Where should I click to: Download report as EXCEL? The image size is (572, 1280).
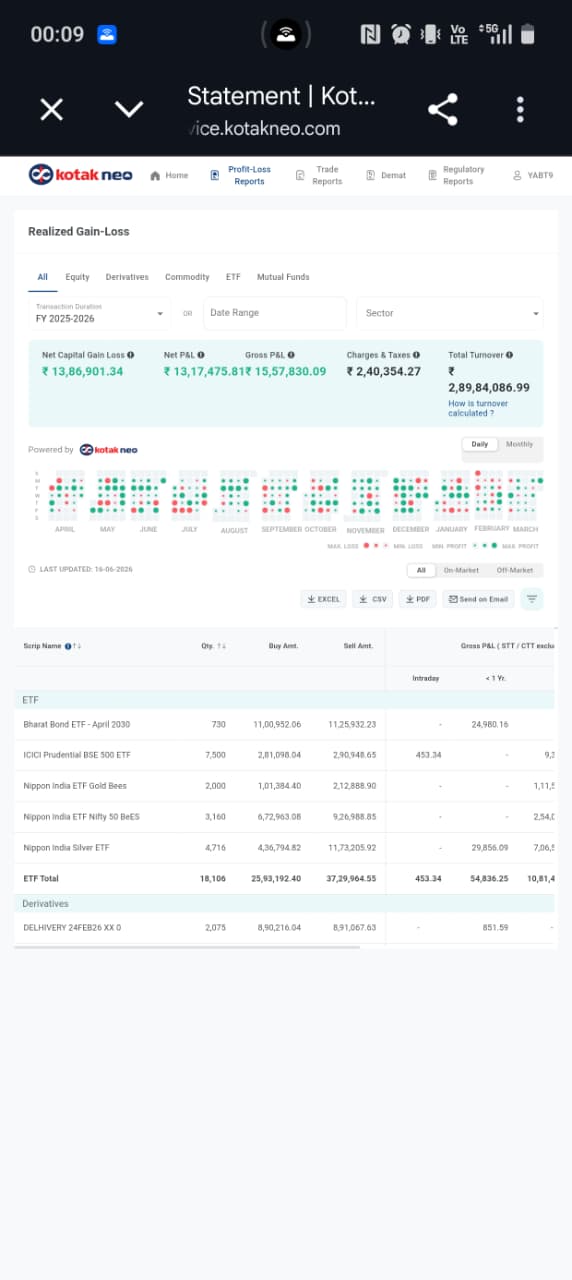tap(323, 599)
